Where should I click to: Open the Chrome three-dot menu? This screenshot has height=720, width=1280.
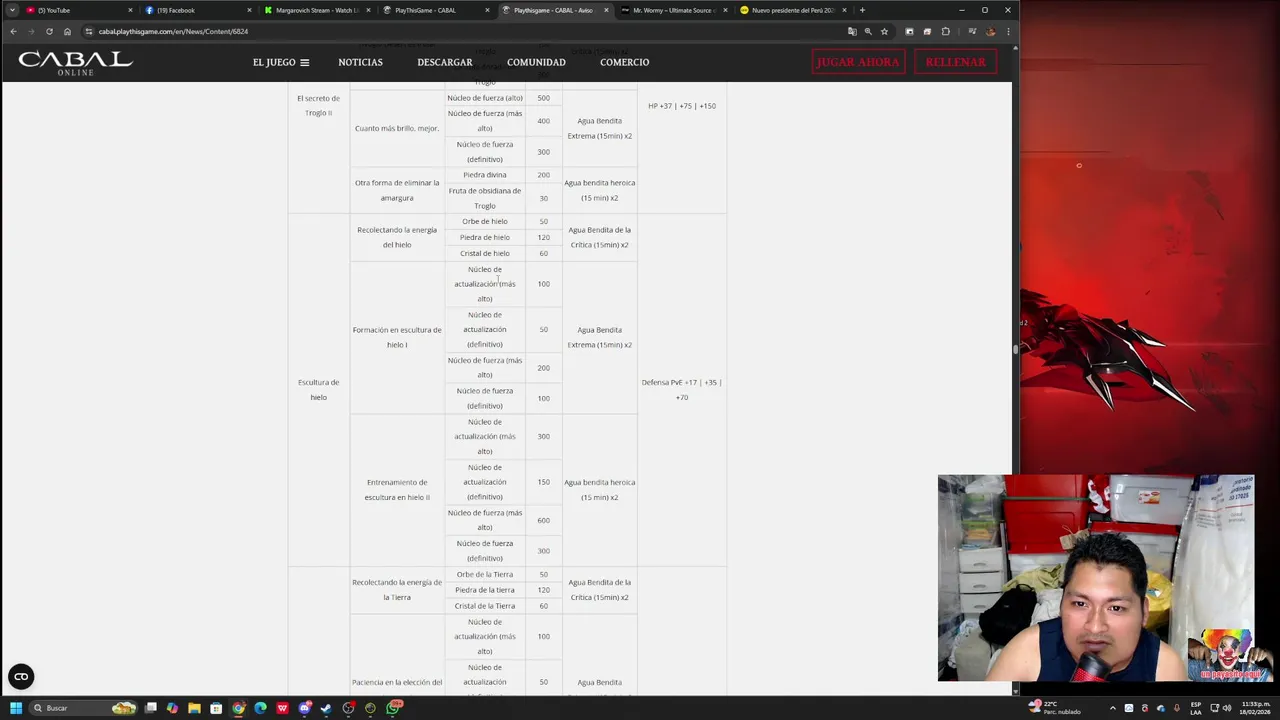point(1007,31)
